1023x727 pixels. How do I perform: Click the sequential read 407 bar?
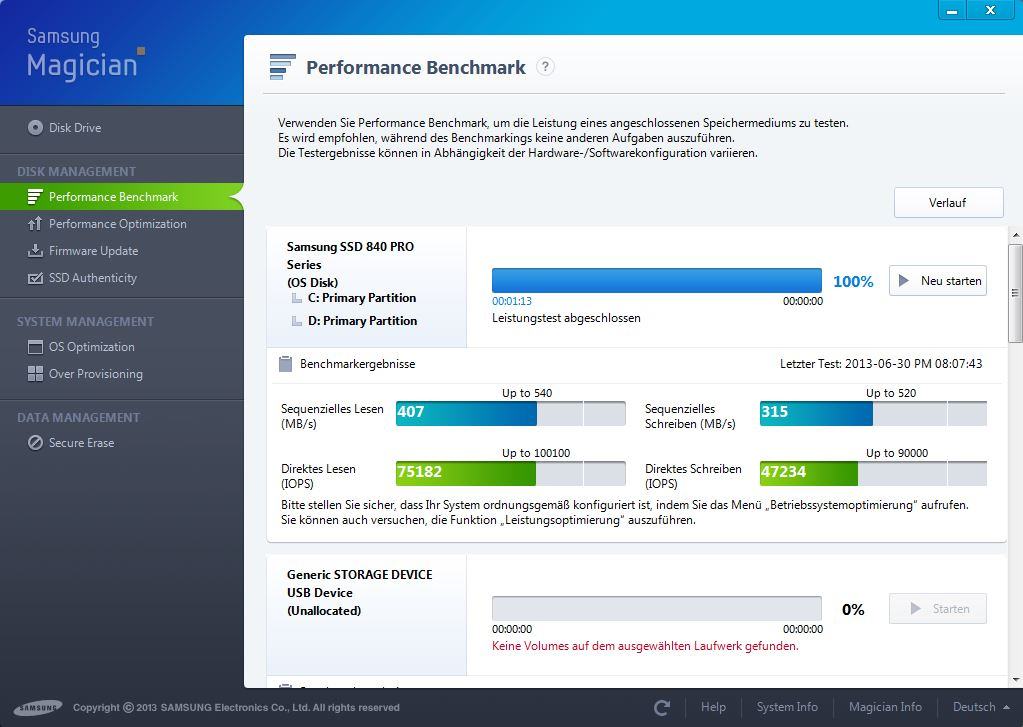[510, 413]
